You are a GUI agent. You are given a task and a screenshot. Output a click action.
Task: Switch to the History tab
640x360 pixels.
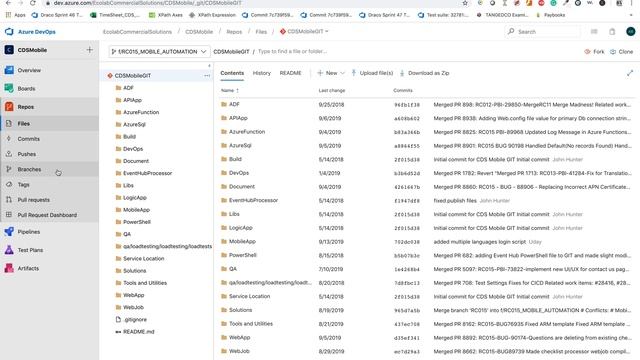(262, 73)
